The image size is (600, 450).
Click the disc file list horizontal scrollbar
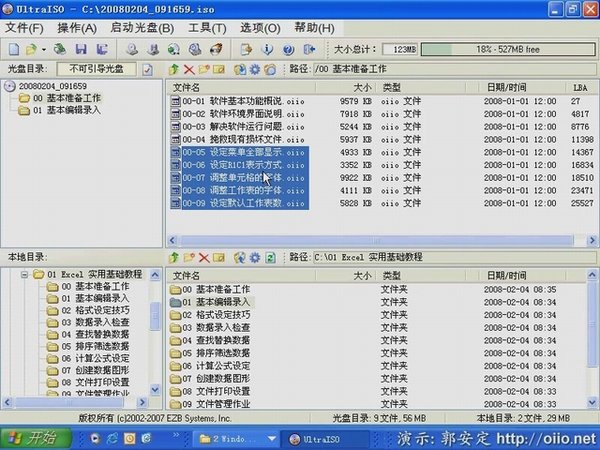pyautogui.click(x=377, y=240)
